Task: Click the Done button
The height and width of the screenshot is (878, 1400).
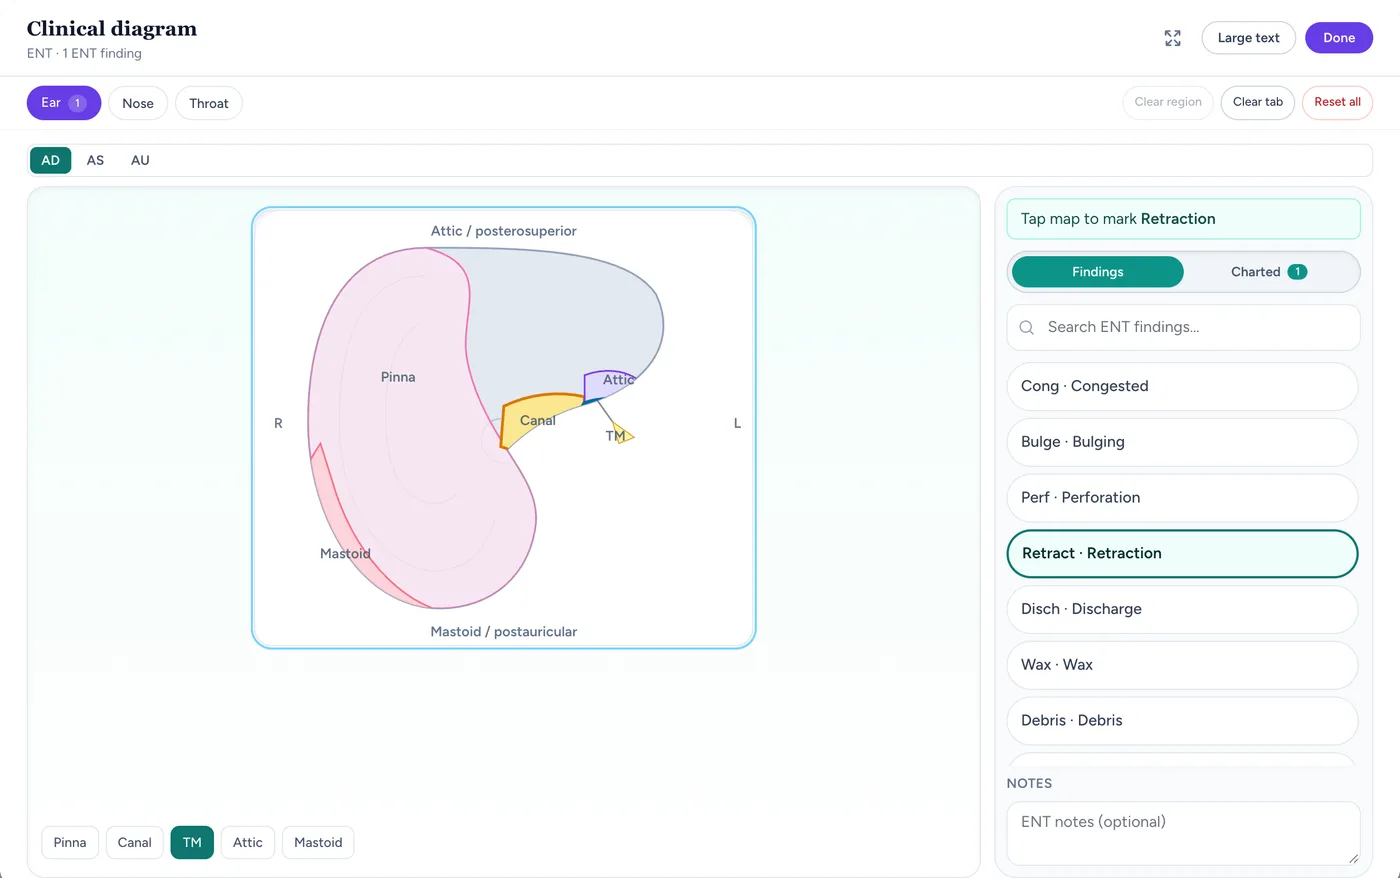Action: click(x=1339, y=38)
